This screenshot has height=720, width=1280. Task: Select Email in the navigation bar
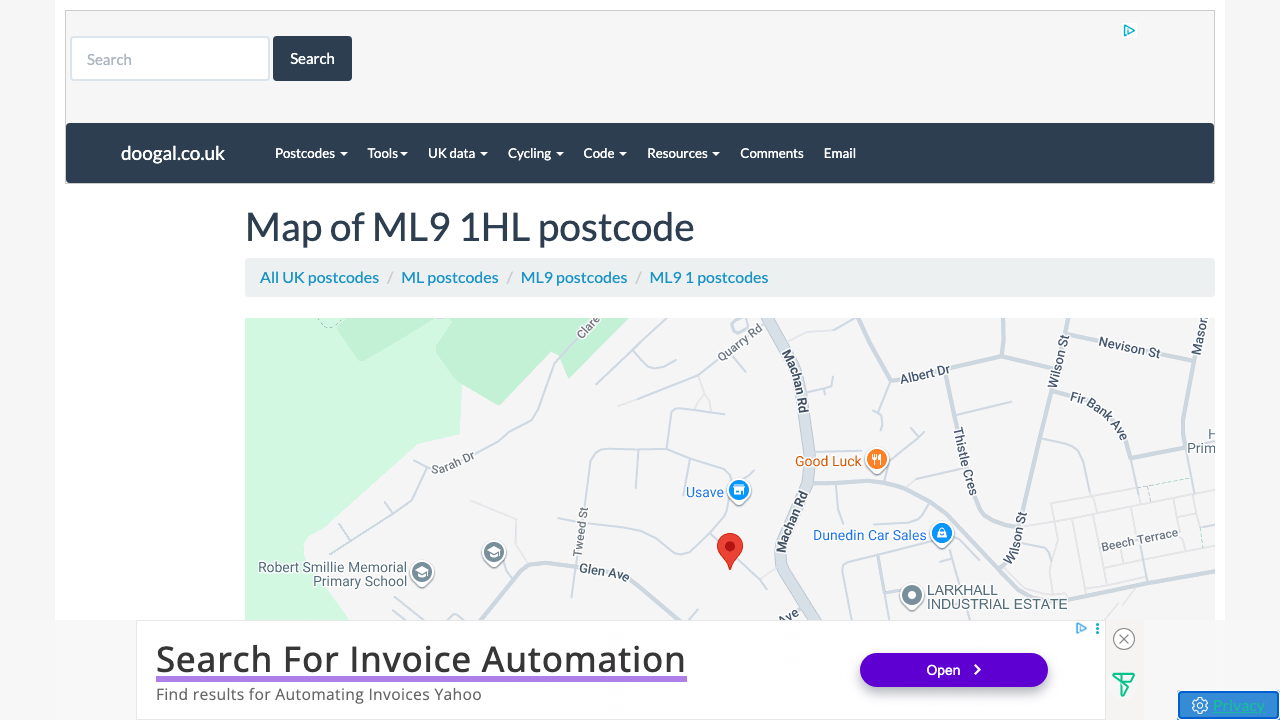point(839,153)
